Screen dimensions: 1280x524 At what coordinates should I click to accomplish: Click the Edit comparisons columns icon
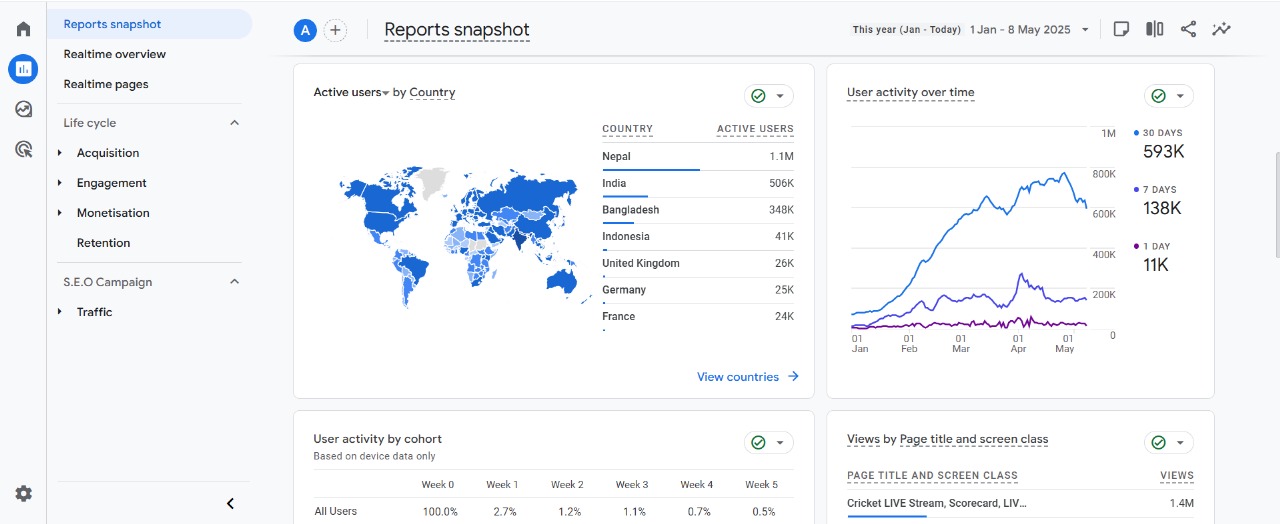click(1154, 29)
